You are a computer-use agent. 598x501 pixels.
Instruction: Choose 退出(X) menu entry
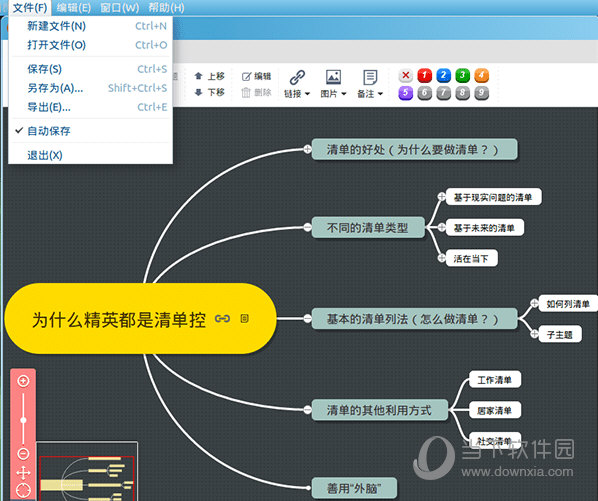pos(90,155)
